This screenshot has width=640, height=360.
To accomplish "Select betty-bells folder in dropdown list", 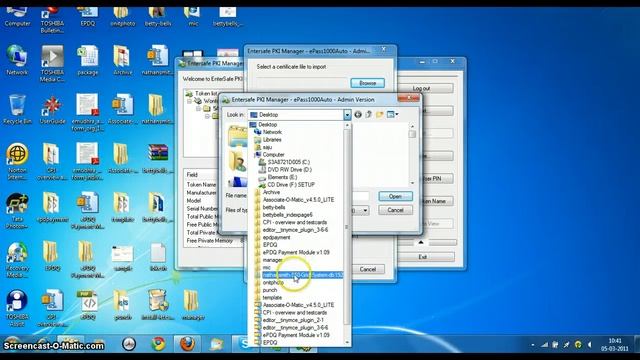I will click(x=274, y=207).
